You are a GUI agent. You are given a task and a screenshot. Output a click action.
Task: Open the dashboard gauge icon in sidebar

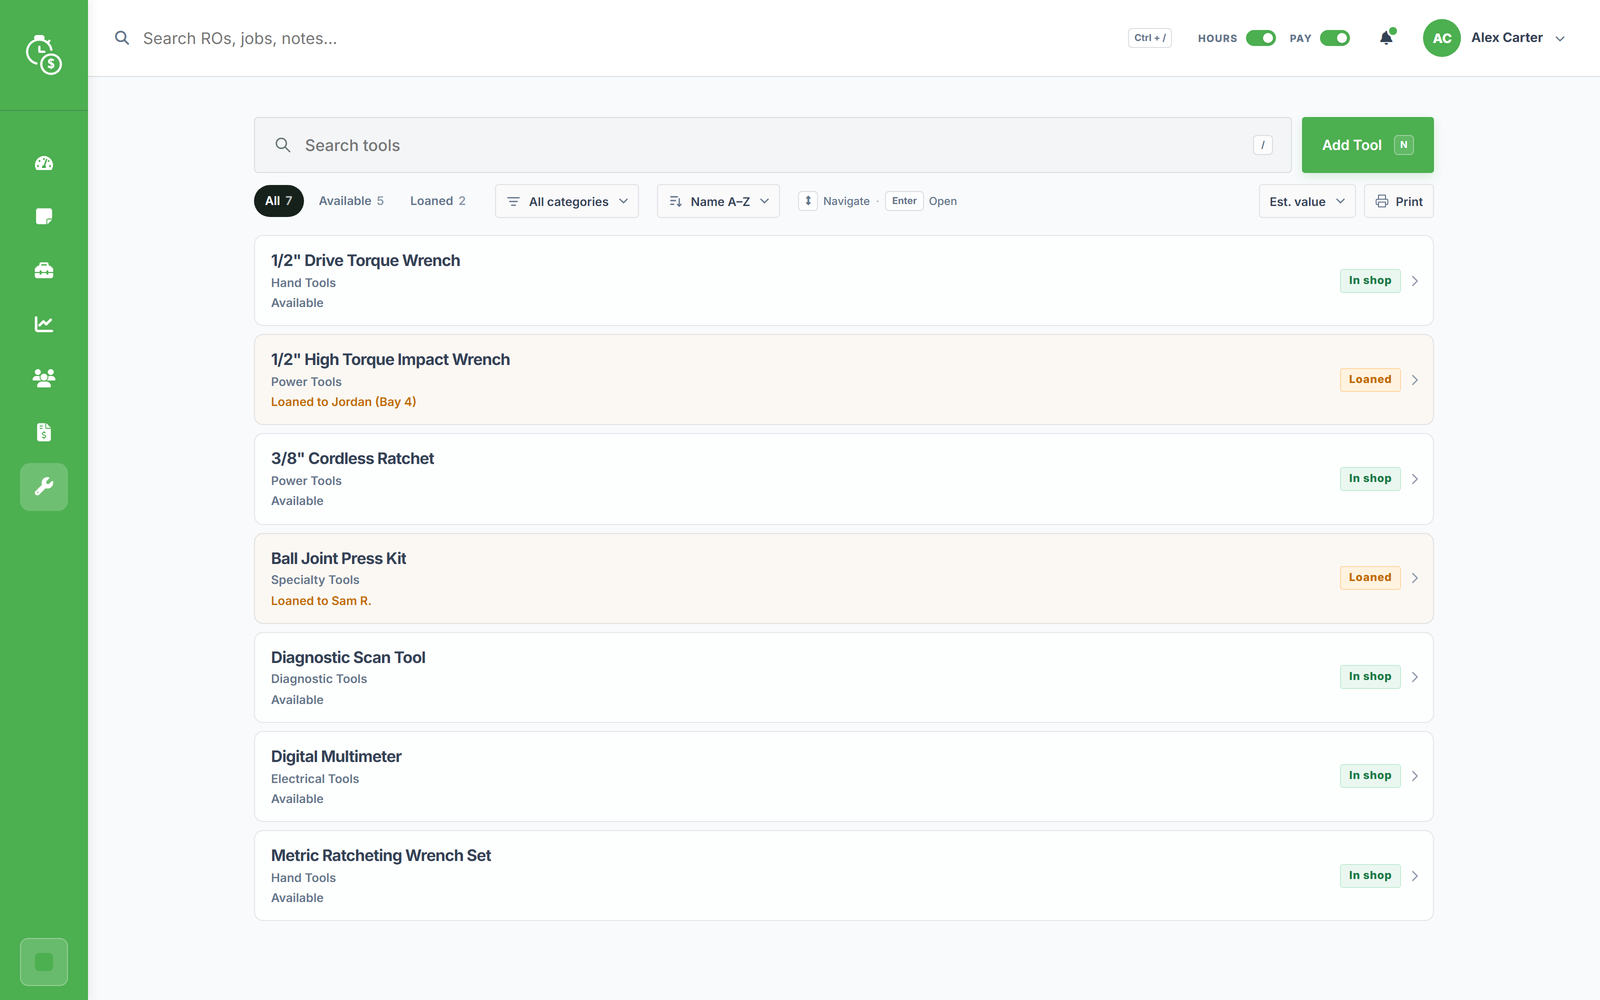44,163
